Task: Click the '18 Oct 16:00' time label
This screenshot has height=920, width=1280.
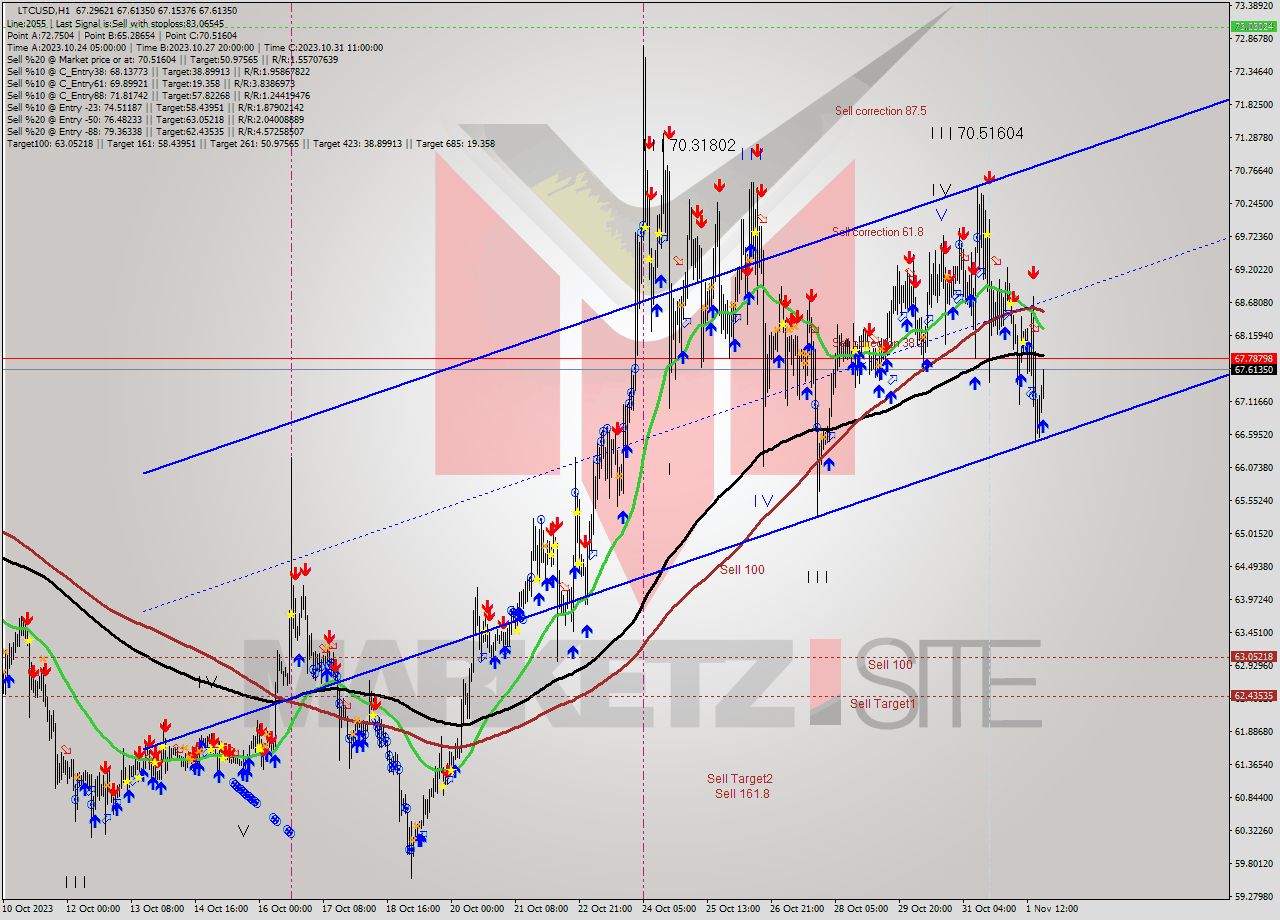Action: tap(412, 909)
